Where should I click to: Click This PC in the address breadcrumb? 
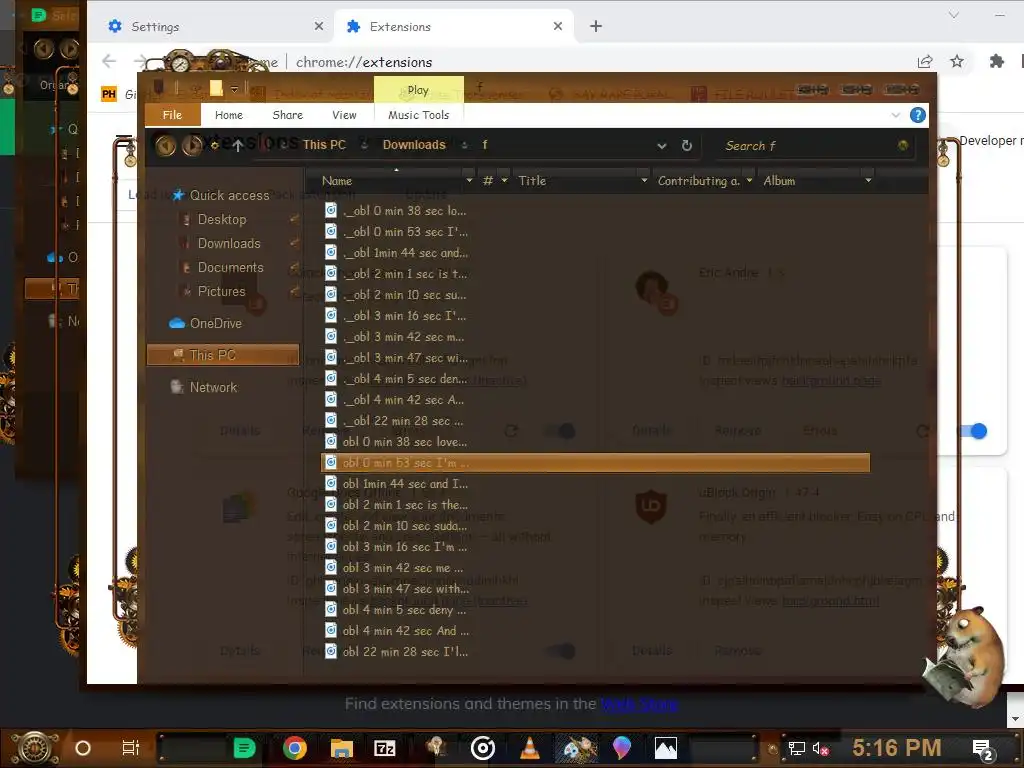(x=324, y=145)
